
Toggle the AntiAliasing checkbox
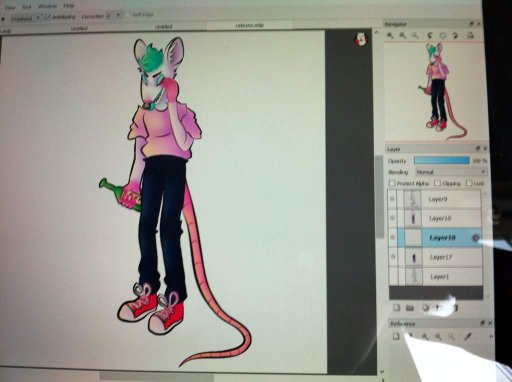(x=47, y=17)
